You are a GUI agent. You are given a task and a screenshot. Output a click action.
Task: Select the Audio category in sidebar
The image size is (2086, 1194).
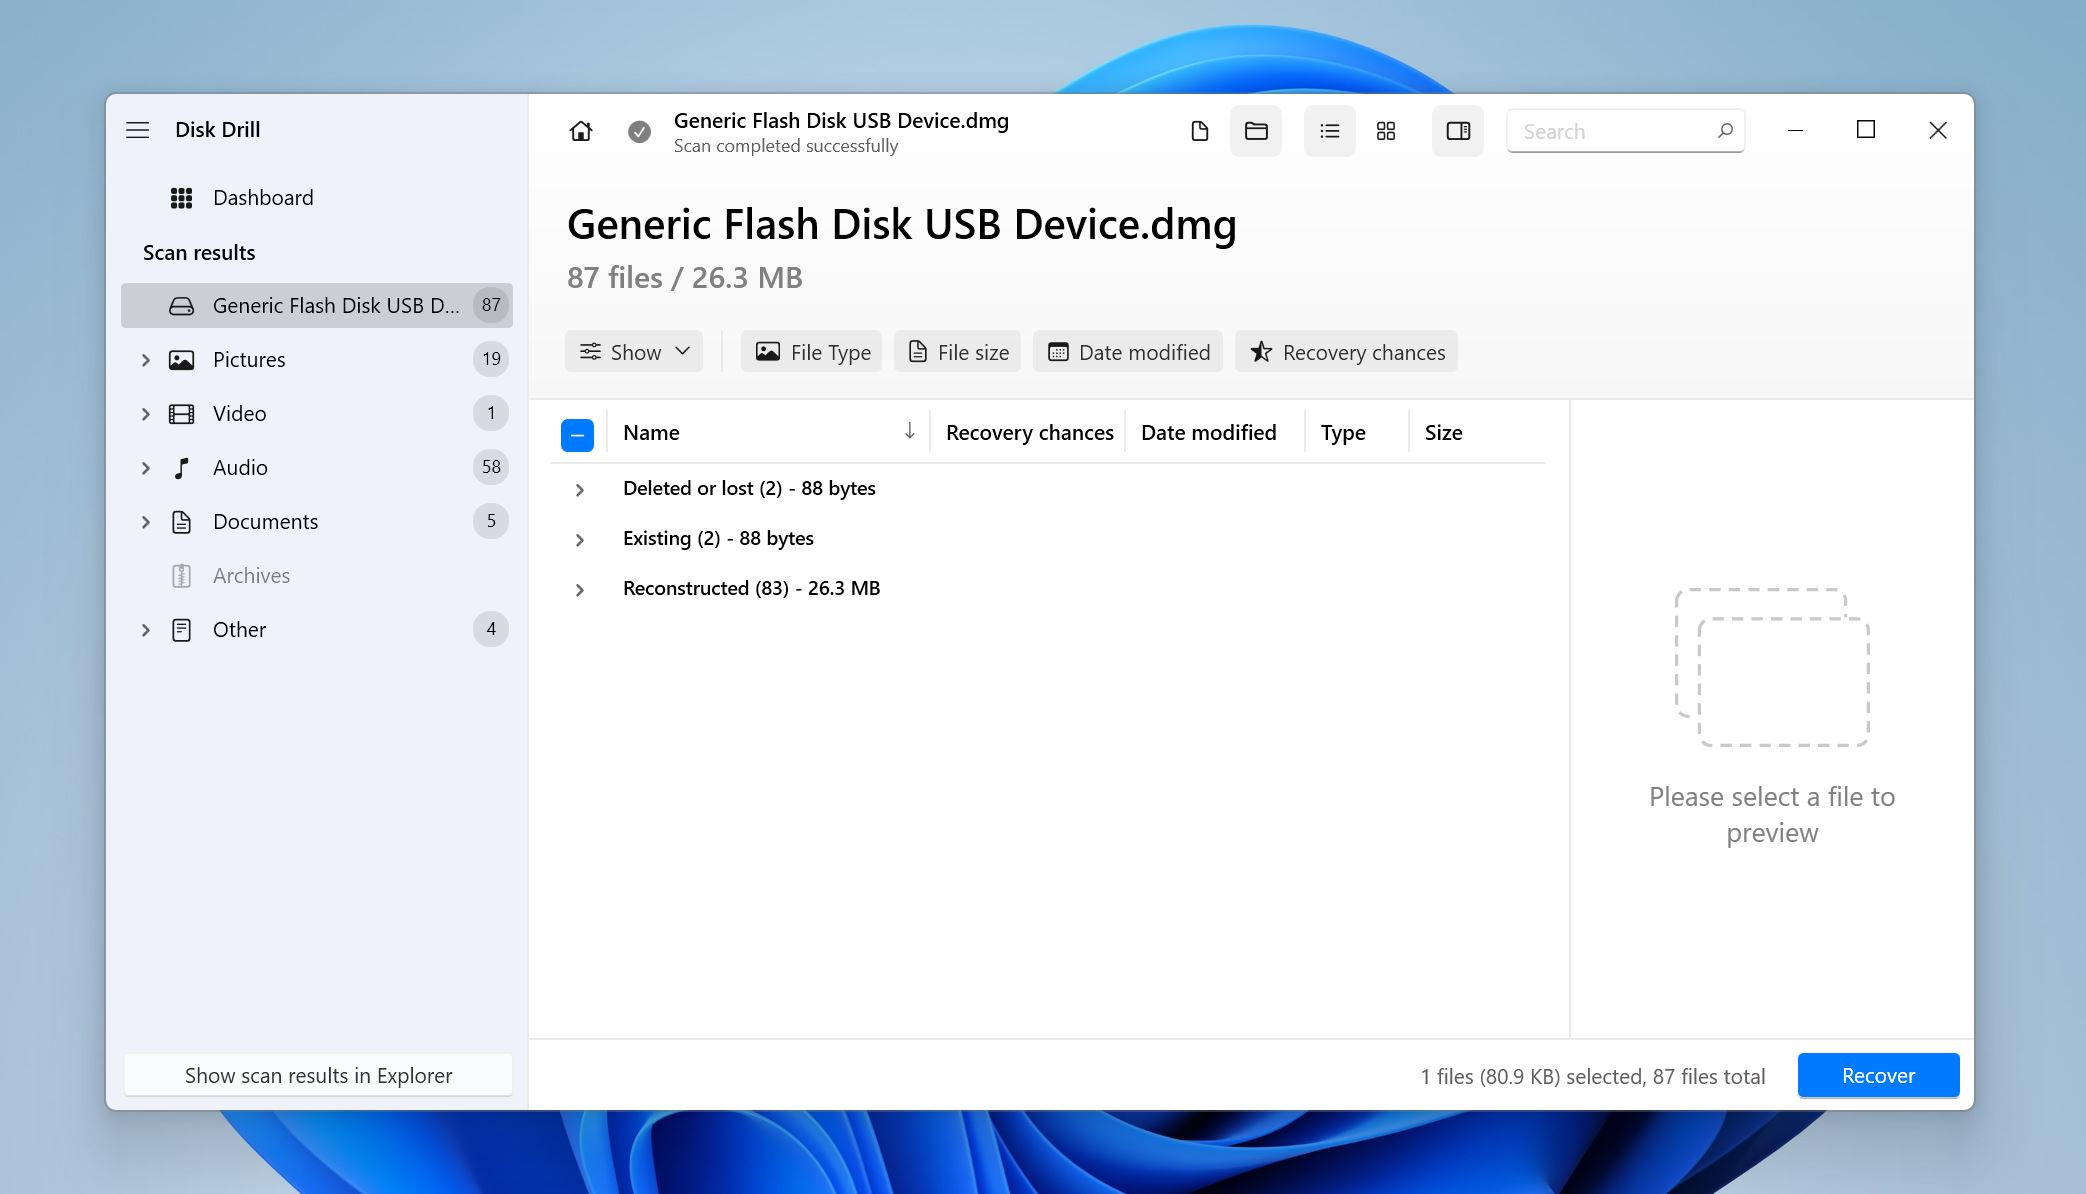click(x=239, y=466)
